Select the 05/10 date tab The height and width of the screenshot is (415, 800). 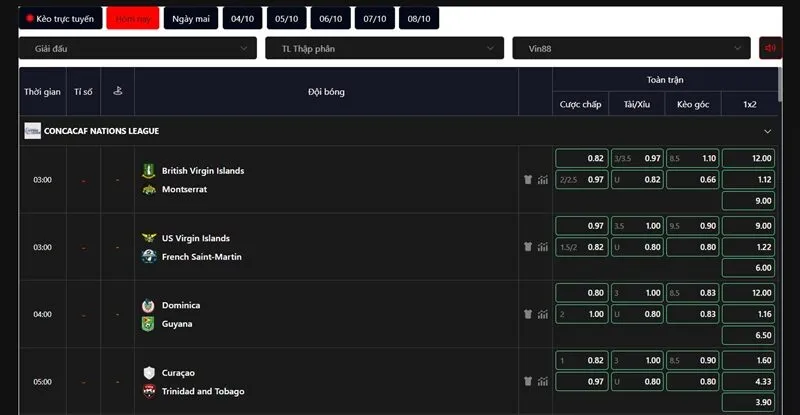(286, 19)
